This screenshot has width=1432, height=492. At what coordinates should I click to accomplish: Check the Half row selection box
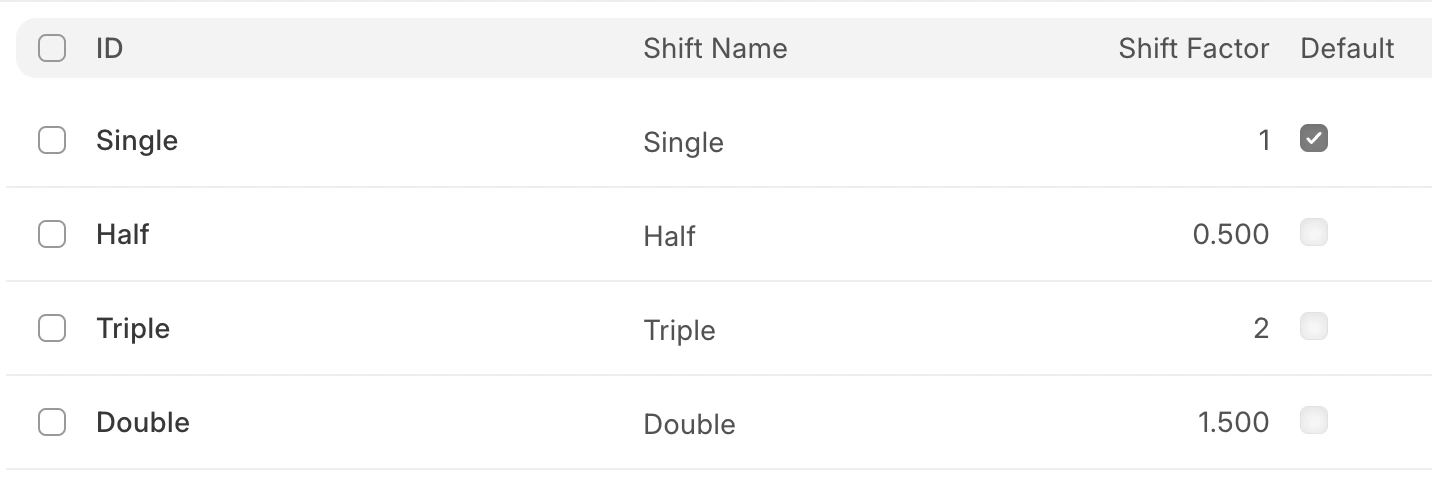click(x=52, y=234)
